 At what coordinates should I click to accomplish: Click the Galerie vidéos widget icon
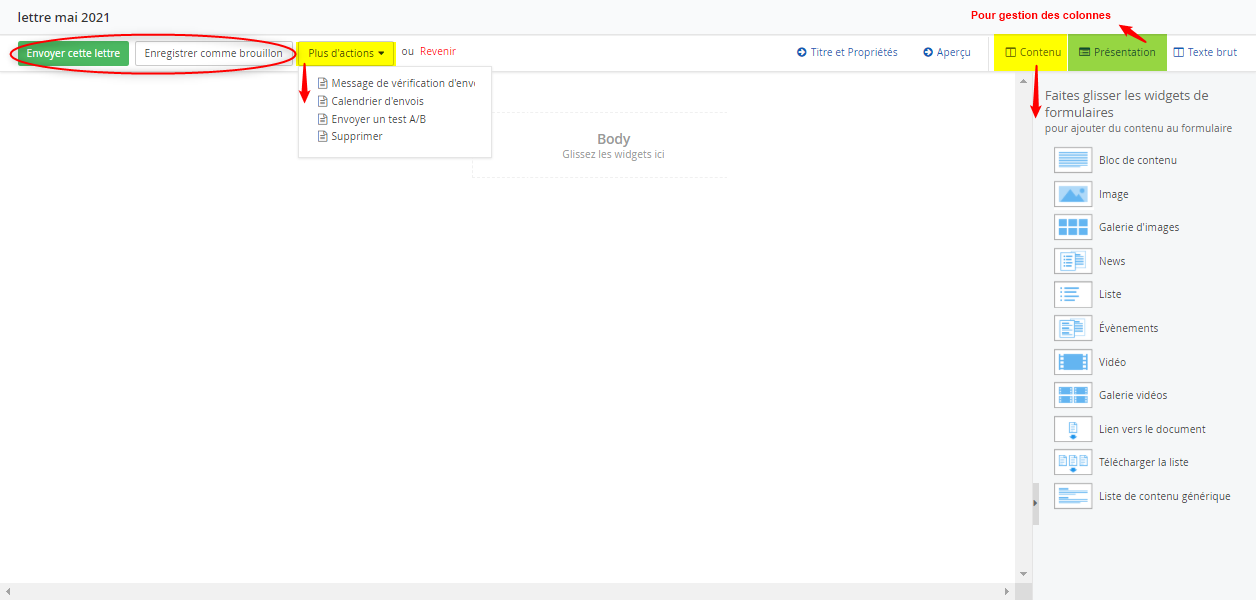(1073, 395)
